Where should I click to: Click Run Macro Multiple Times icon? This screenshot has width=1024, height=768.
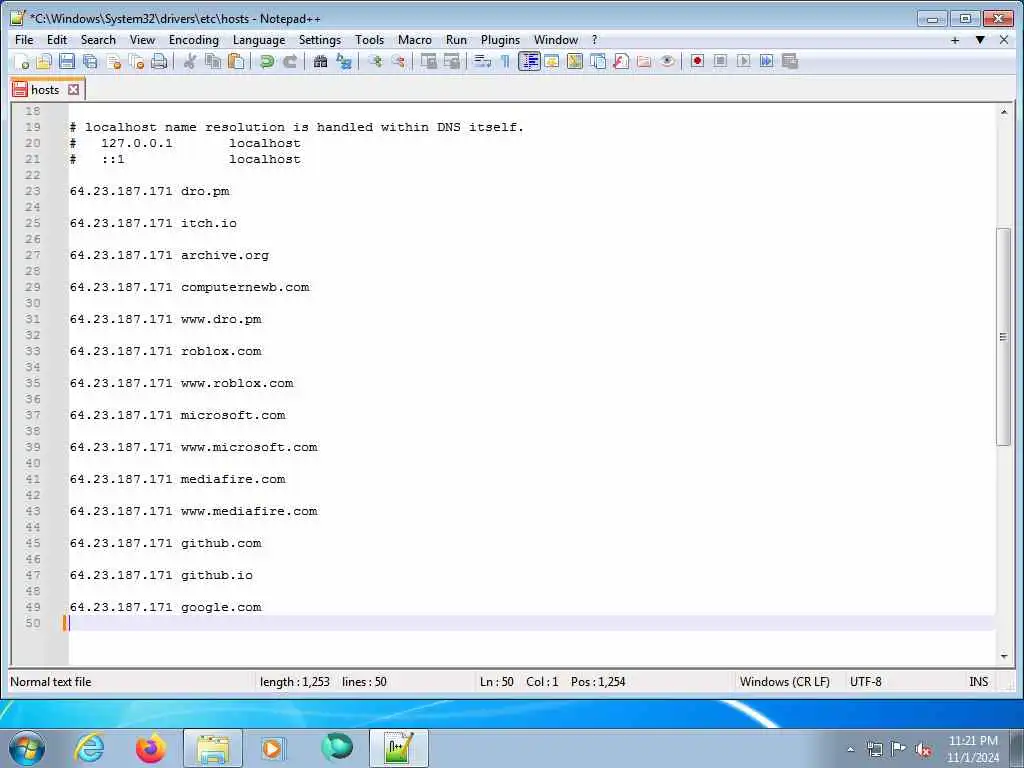click(x=767, y=61)
